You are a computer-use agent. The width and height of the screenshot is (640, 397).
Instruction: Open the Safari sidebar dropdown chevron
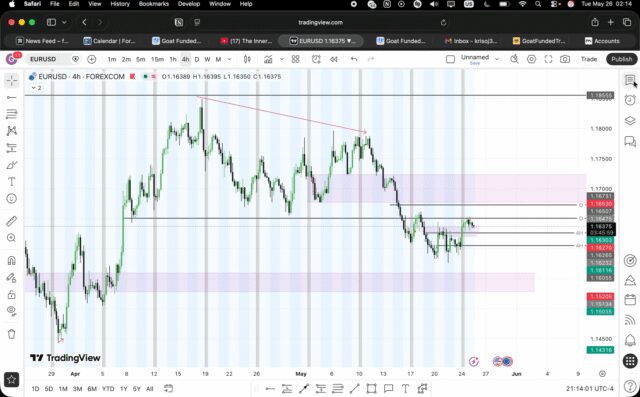coord(64,22)
